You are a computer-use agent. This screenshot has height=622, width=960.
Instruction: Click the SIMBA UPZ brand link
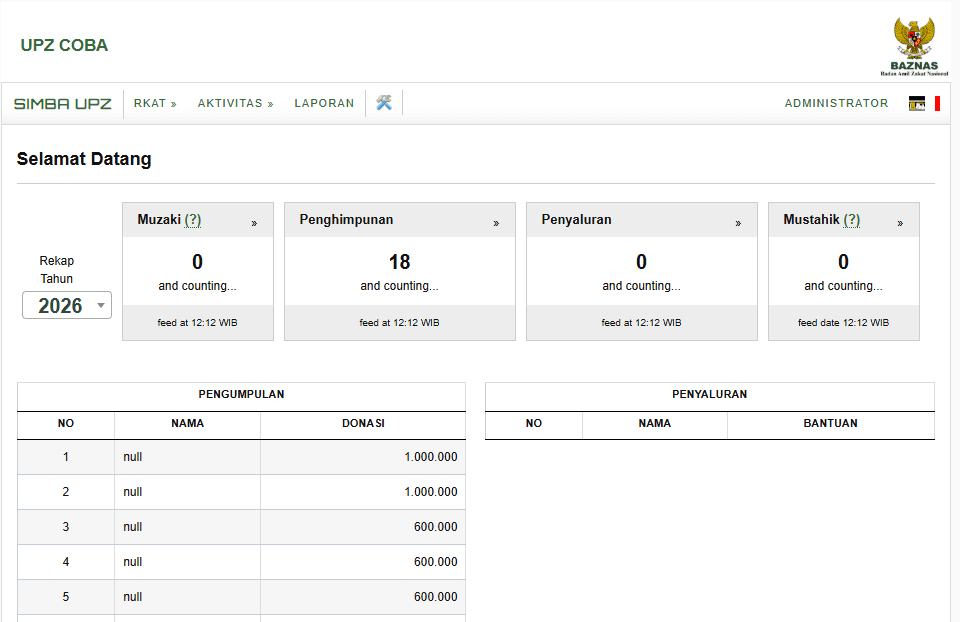(62, 103)
